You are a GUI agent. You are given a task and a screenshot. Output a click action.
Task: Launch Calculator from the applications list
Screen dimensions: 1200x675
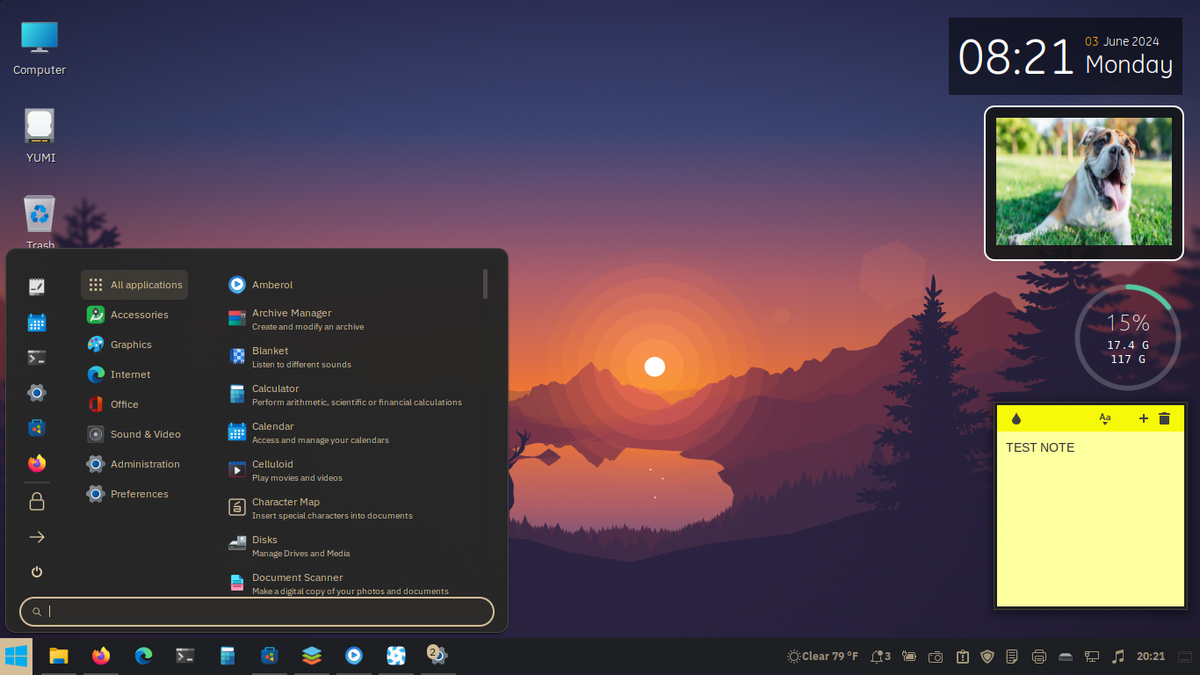[x=275, y=389]
